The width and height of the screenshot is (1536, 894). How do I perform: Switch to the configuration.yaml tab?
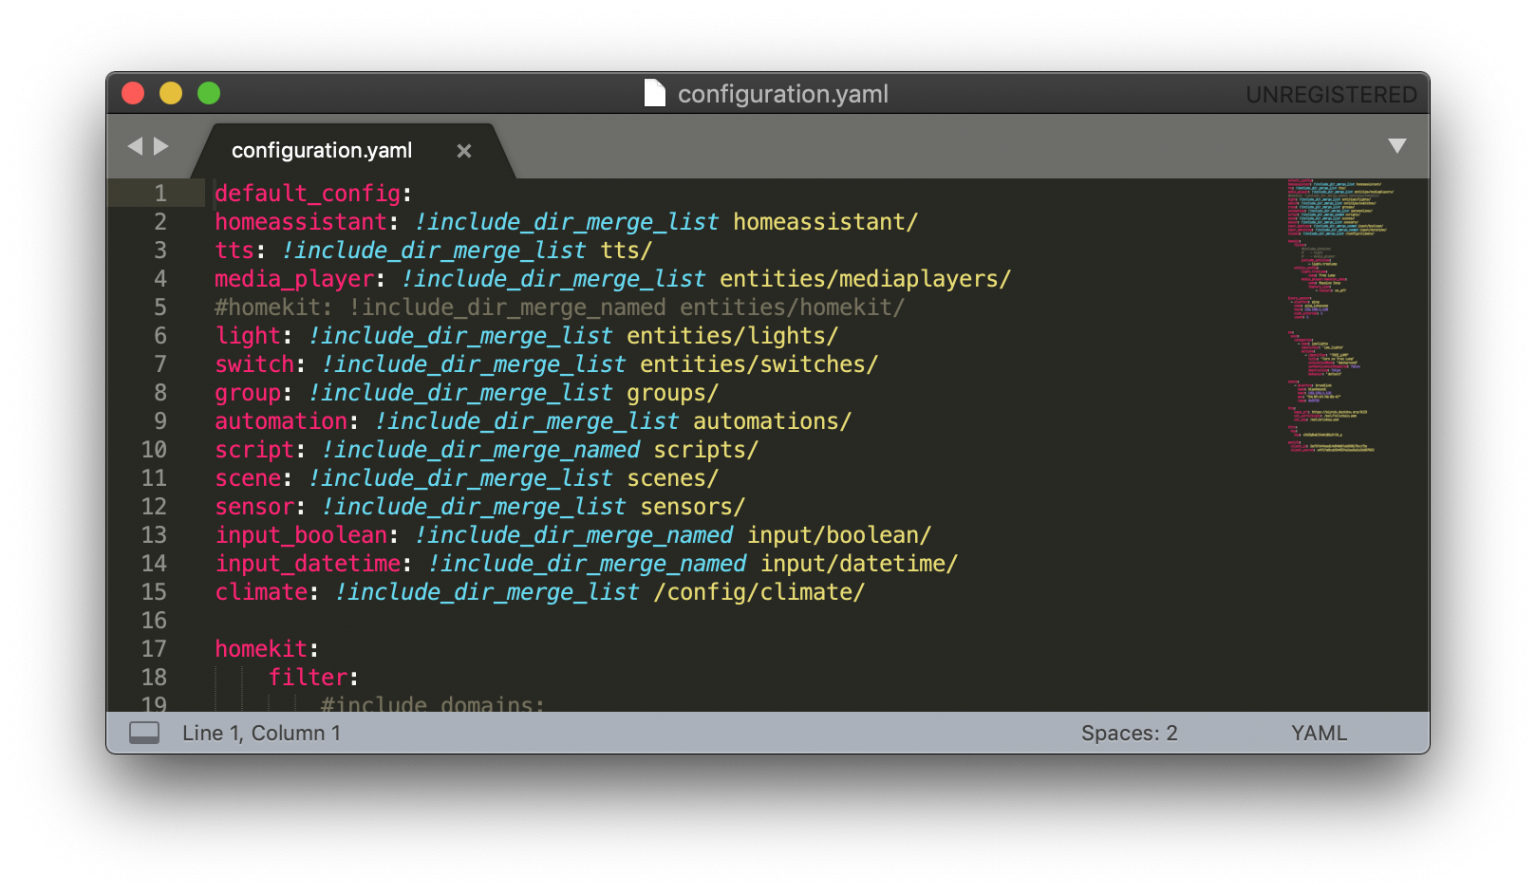pos(320,150)
